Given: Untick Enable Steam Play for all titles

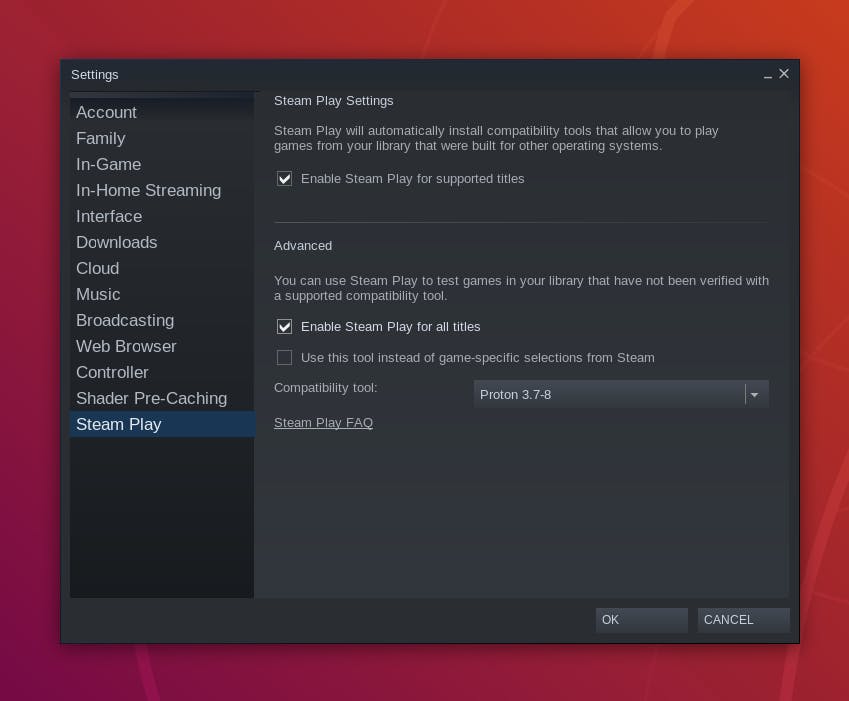Looking at the screenshot, I should pyautogui.click(x=284, y=326).
